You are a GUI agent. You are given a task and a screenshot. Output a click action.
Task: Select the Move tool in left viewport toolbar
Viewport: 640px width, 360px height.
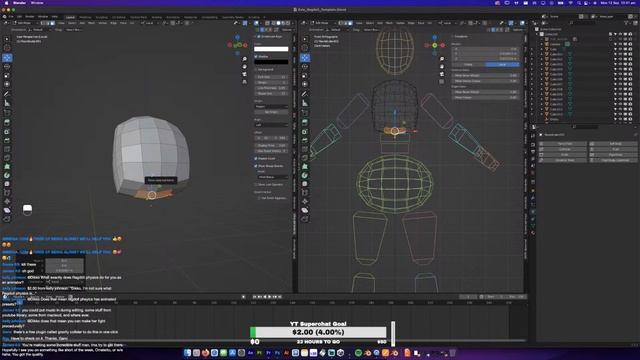(x=7, y=58)
